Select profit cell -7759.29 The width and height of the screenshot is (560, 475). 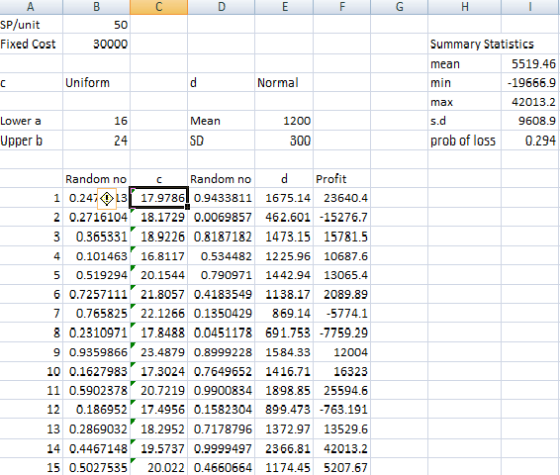pyautogui.click(x=342, y=332)
